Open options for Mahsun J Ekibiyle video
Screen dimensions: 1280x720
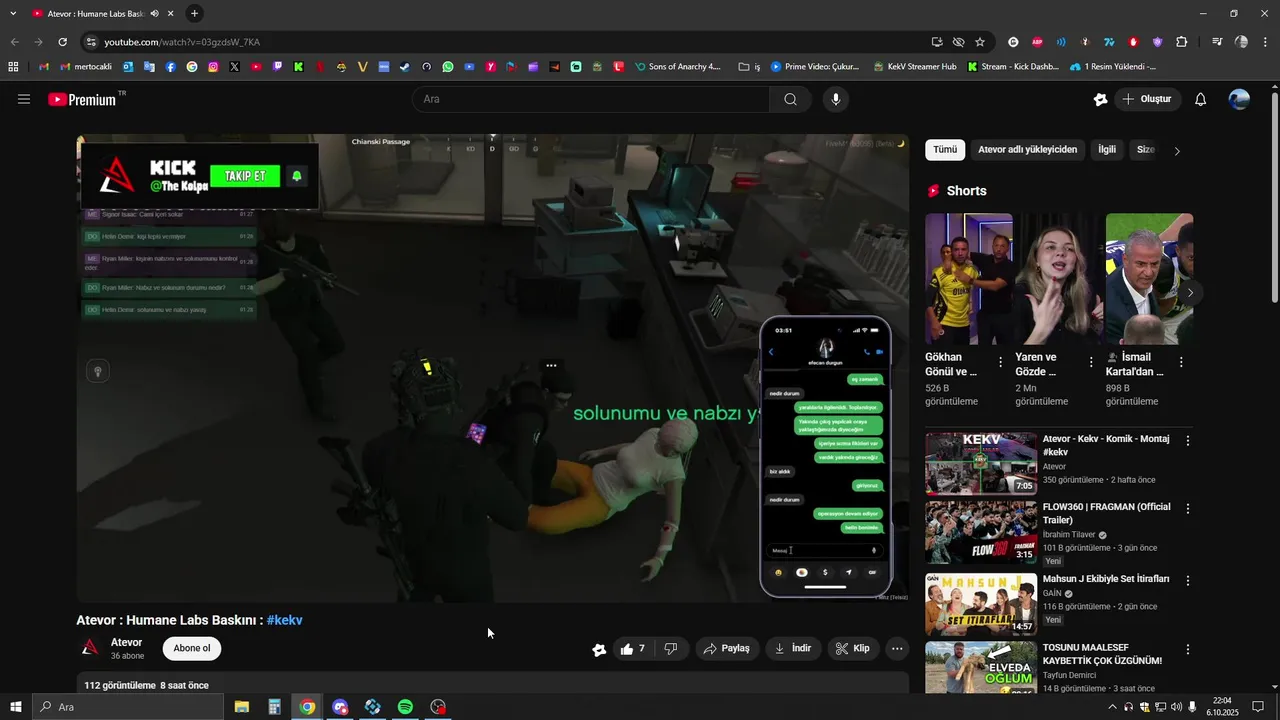[x=1188, y=580]
